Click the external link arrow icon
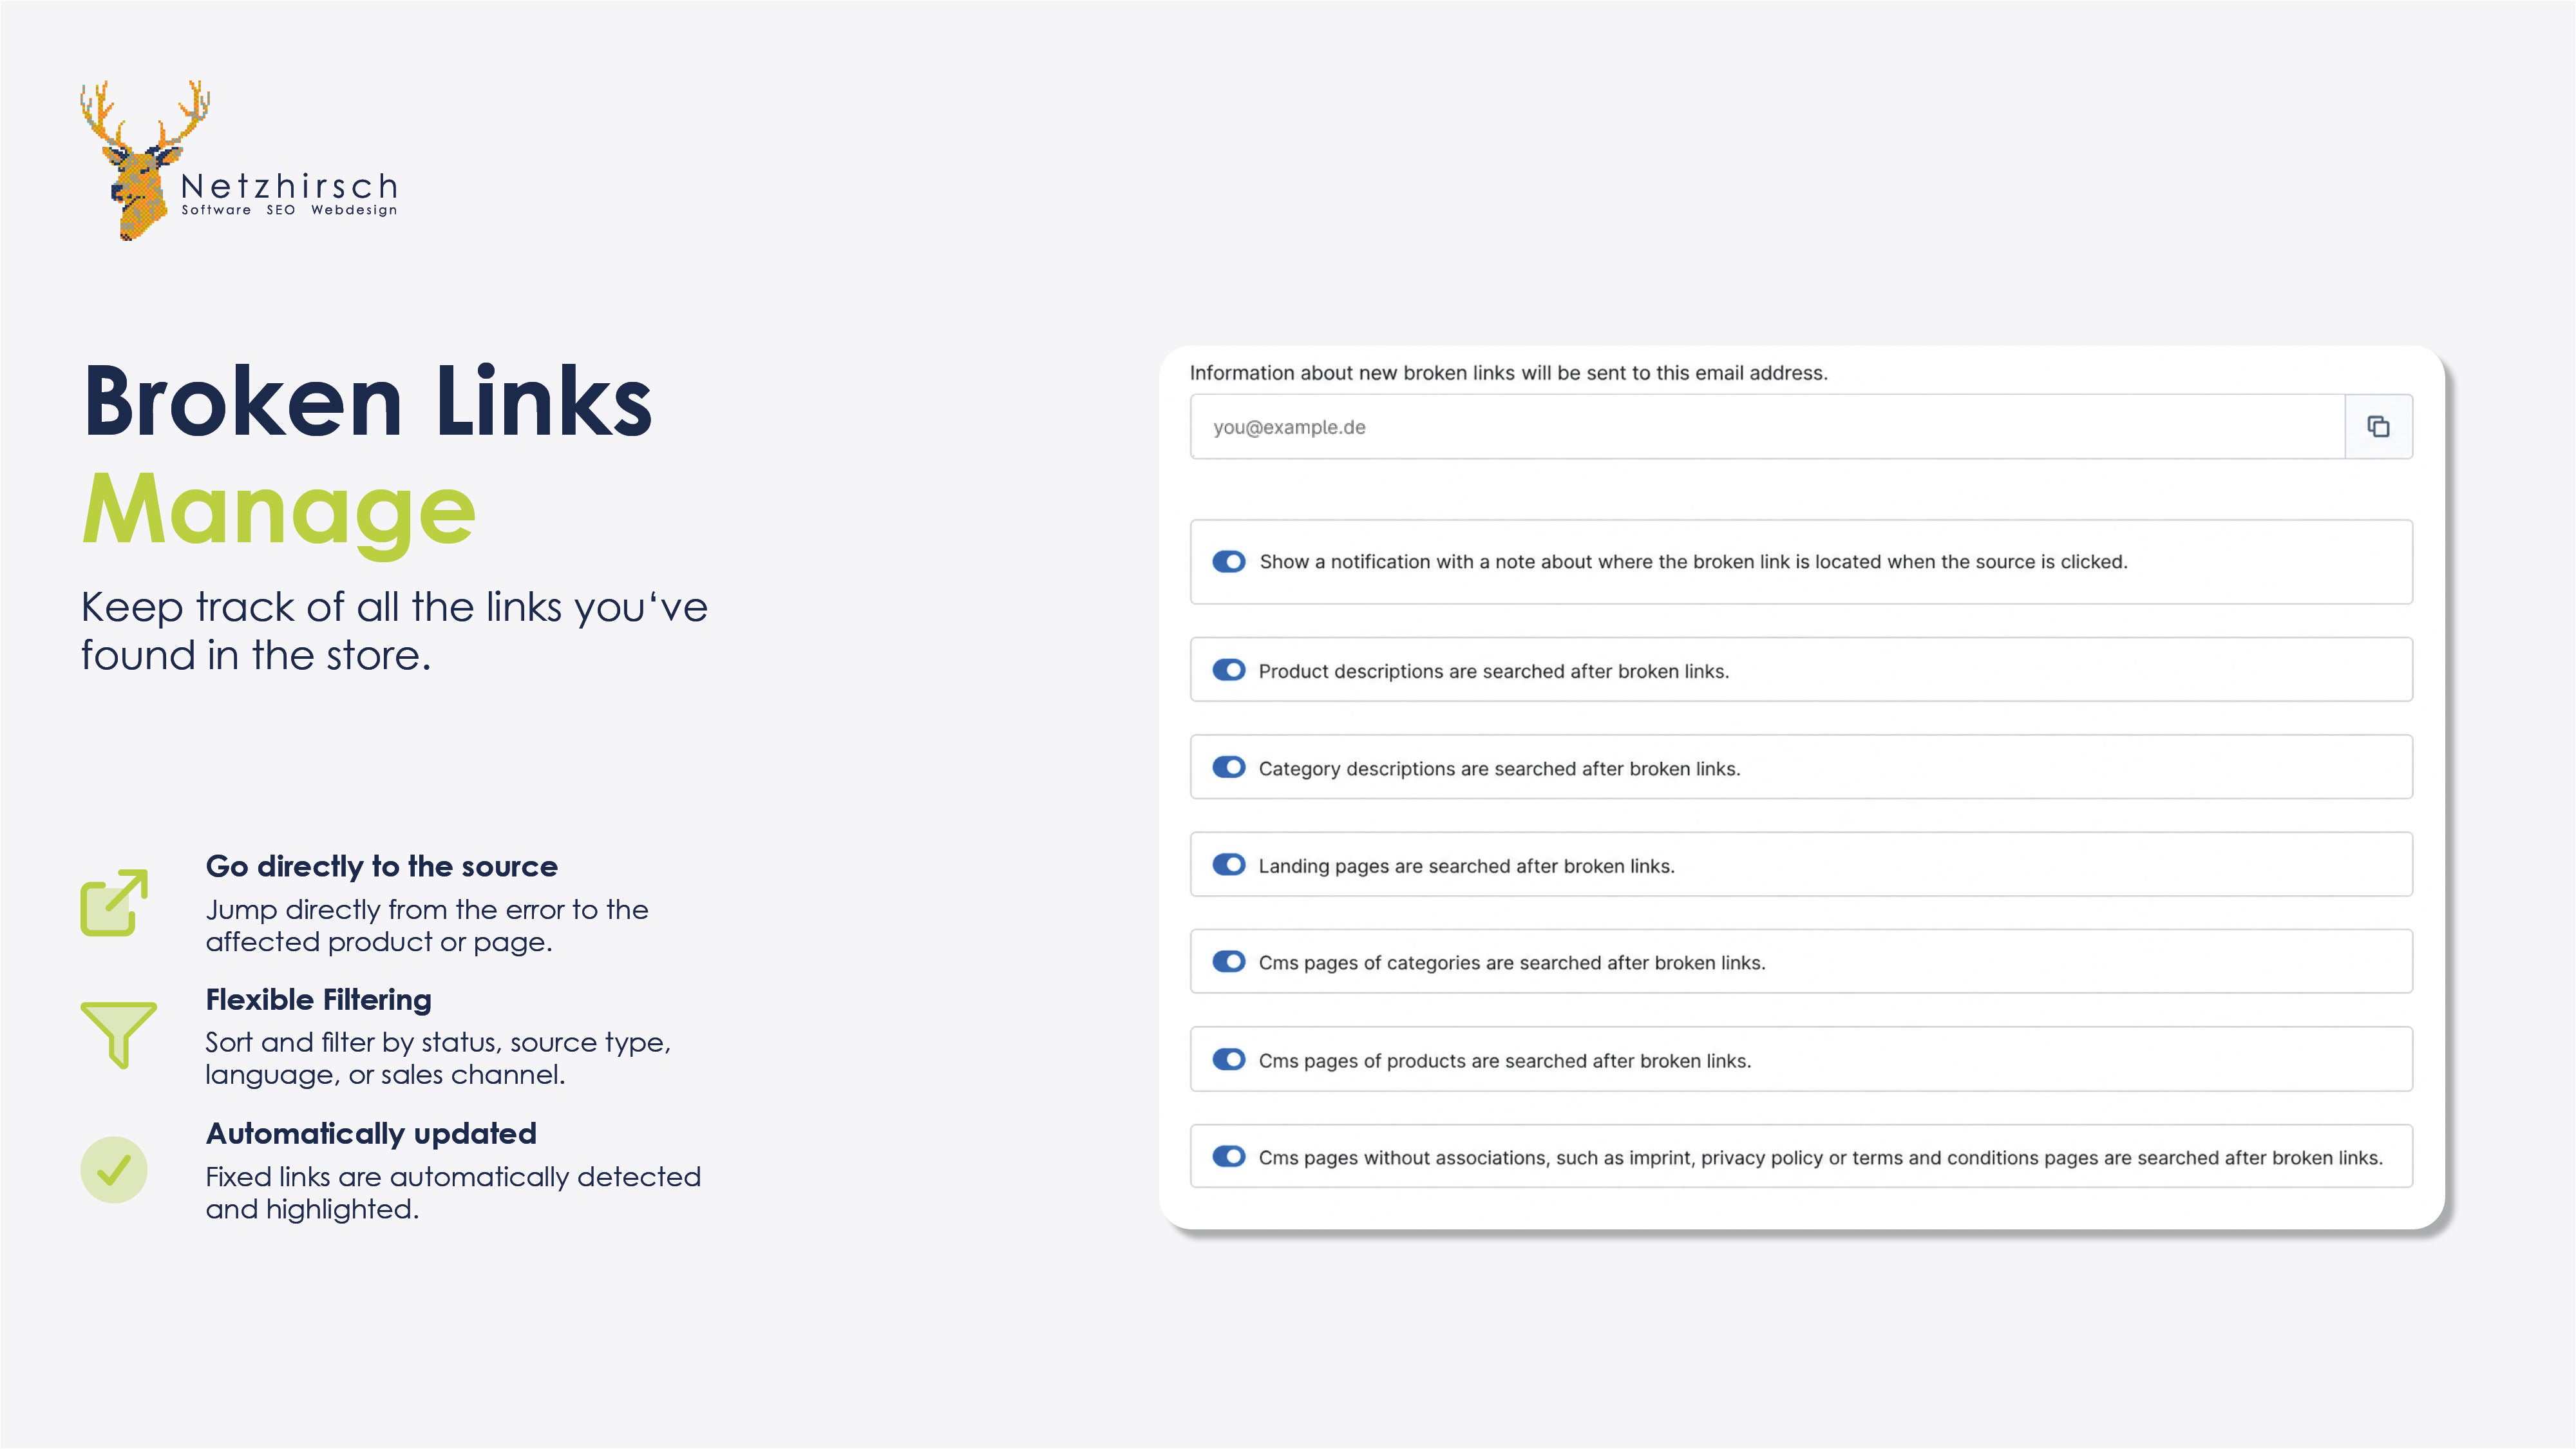This screenshot has height=1449, width=2576. [x=114, y=902]
